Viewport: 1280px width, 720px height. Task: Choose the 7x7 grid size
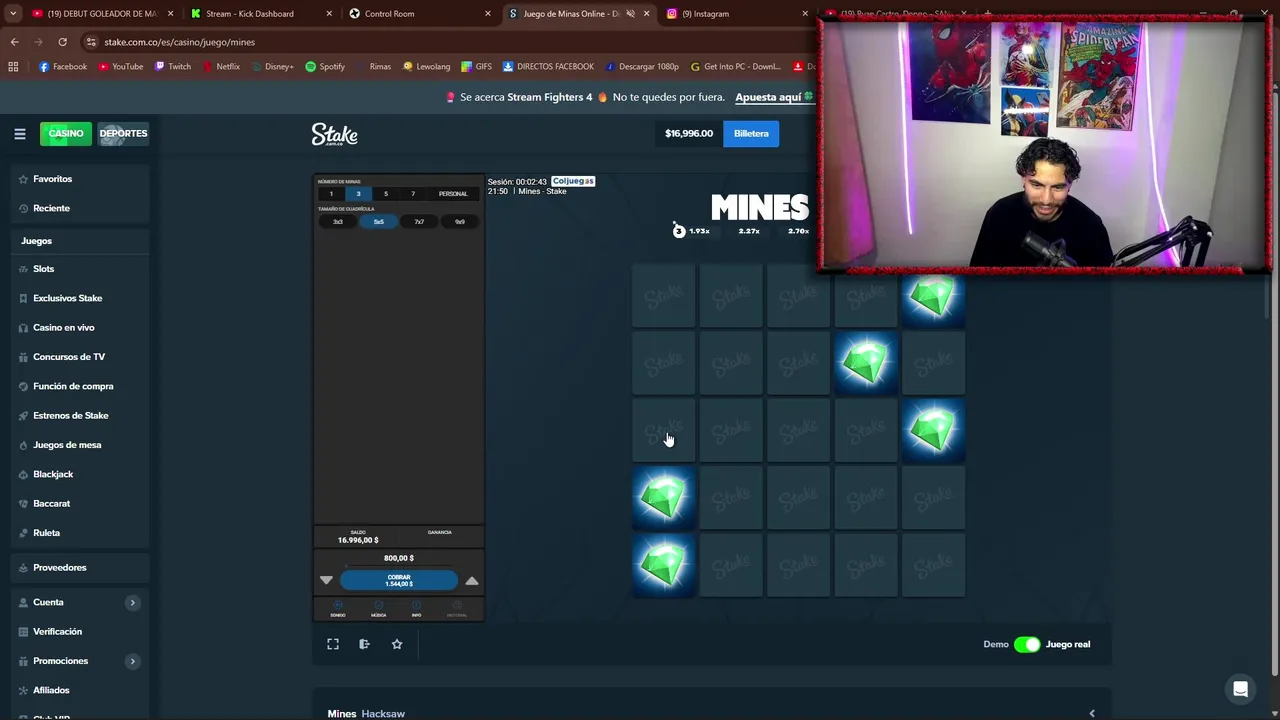419,221
